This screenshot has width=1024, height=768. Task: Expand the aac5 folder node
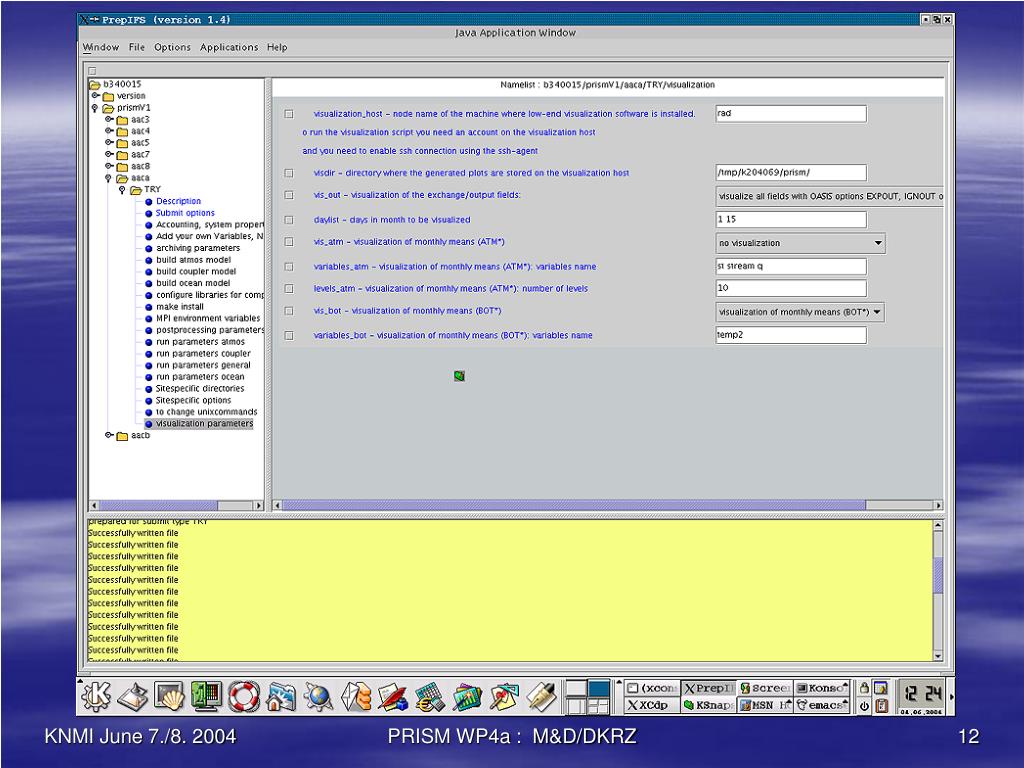[x=109, y=142]
